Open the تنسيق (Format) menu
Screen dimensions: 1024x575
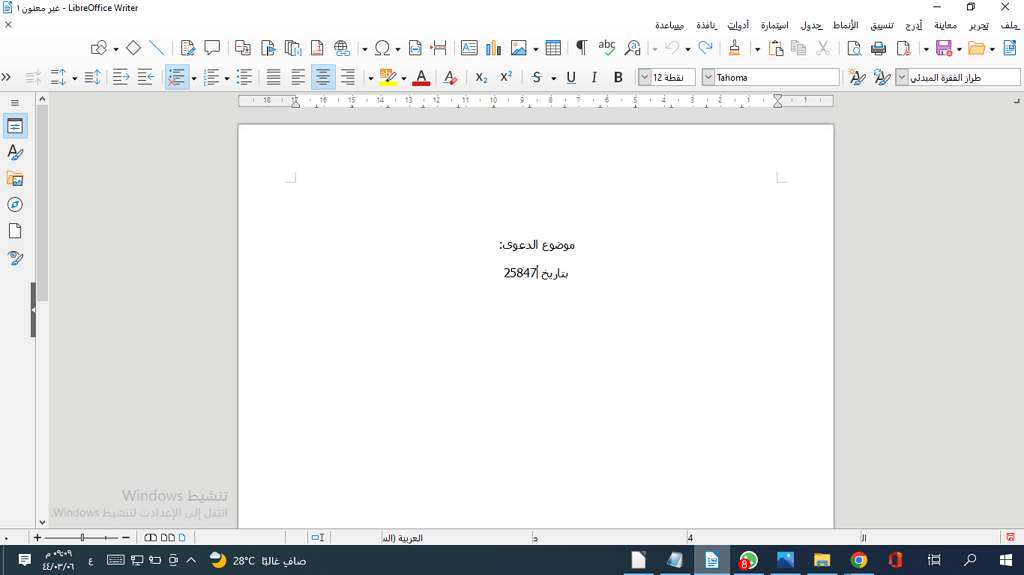(x=882, y=25)
